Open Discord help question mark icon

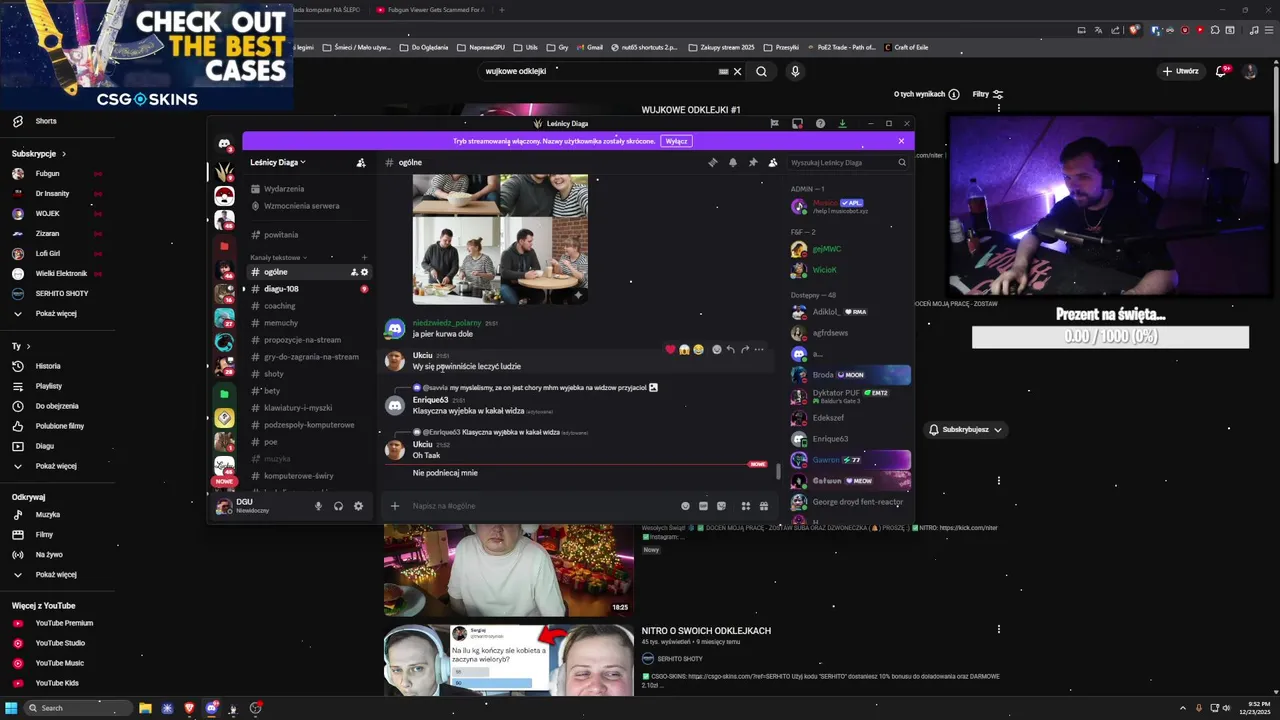click(x=820, y=124)
